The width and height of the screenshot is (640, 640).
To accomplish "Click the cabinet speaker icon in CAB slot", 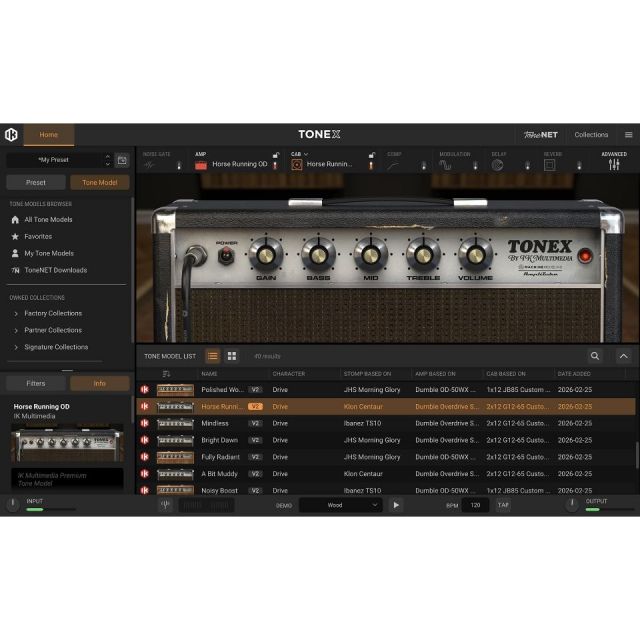I will (x=297, y=165).
